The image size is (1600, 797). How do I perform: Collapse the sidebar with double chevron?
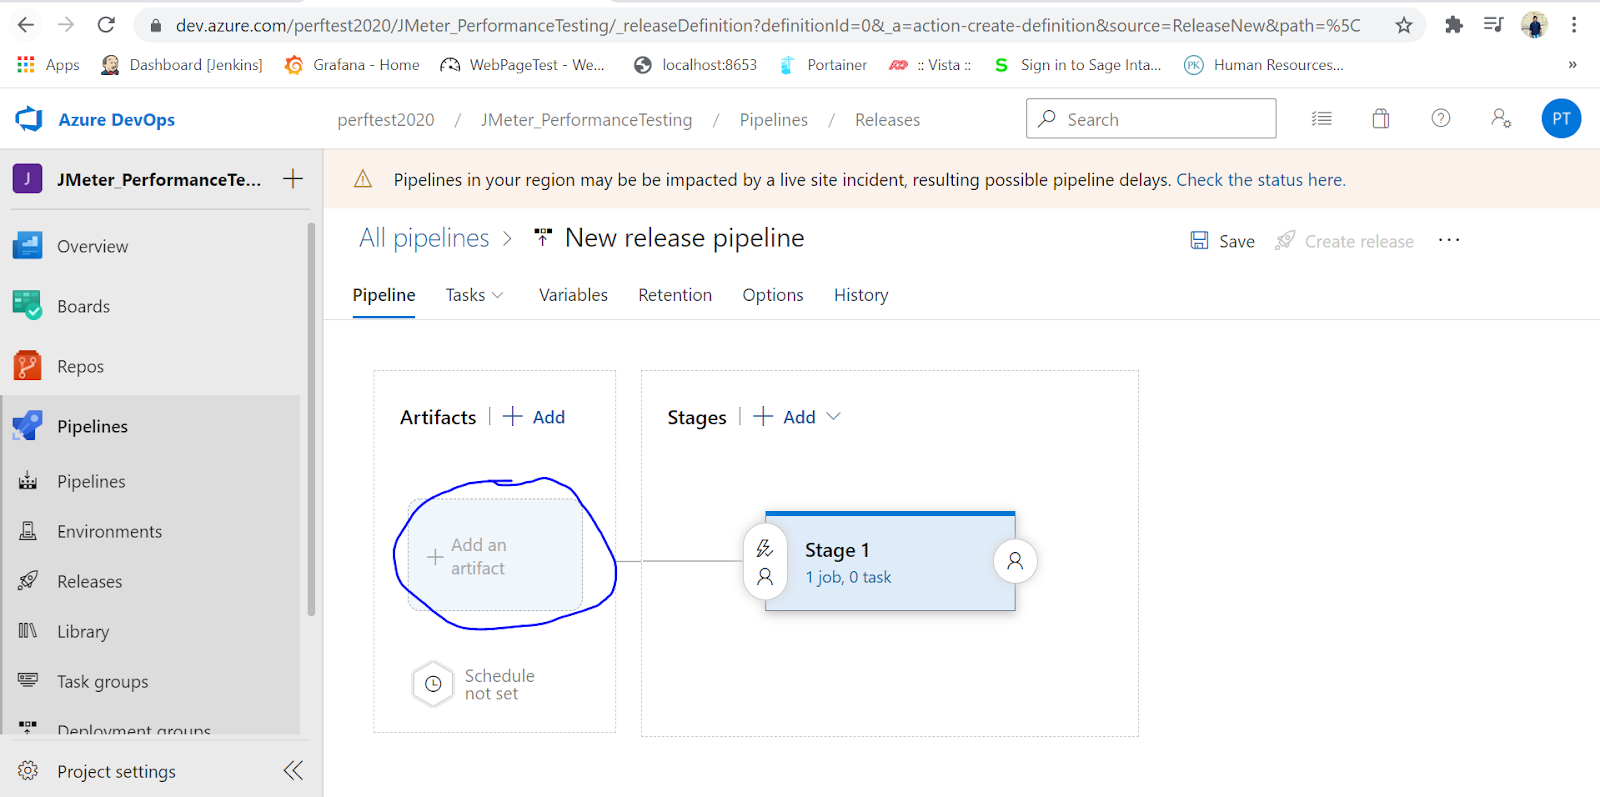(293, 770)
